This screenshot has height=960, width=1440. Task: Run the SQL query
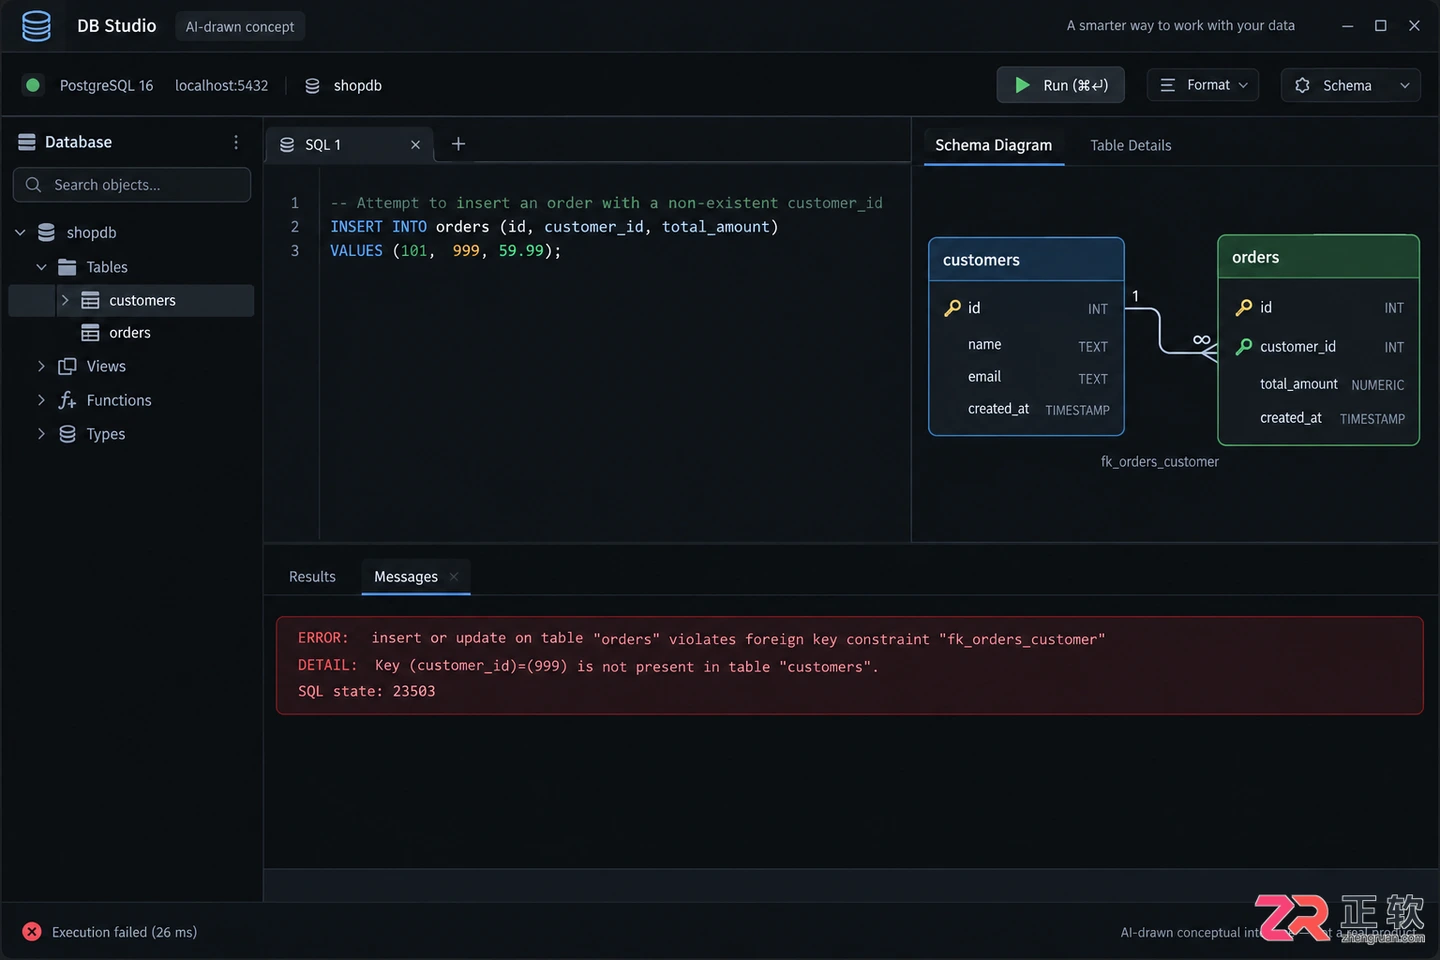click(1060, 85)
